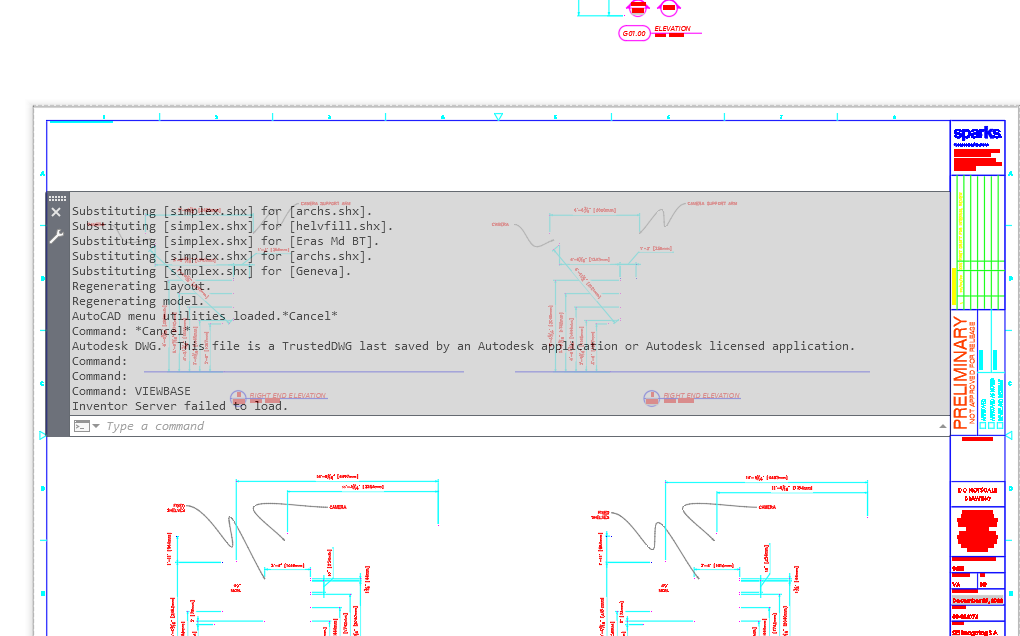This screenshot has width=1020, height=636.
Task: Select the PRELIMINARY stamp text
Action: [x=961, y=372]
